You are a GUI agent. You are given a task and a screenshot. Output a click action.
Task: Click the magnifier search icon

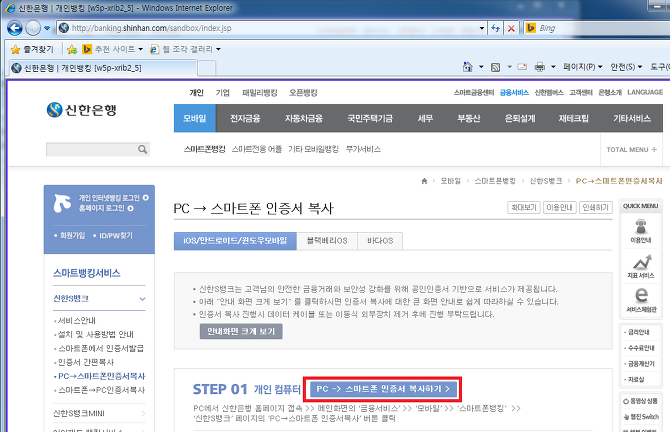143,149
